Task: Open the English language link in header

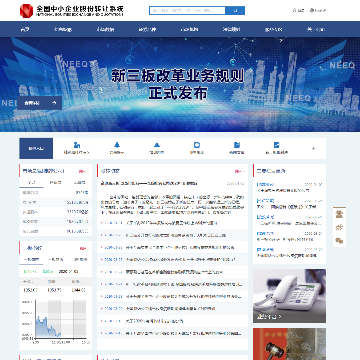Action: click(318, 10)
